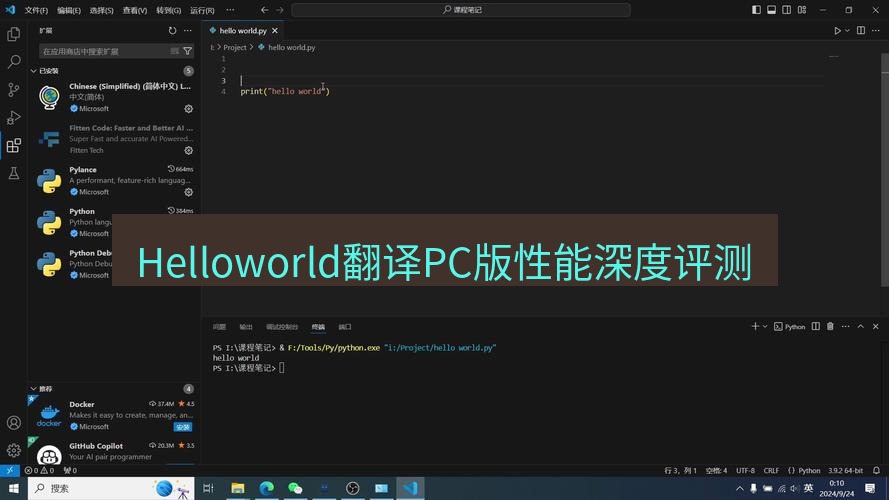Open more actions in Extensions panel header
Screen dimensions: 889x500
coord(188,31)
